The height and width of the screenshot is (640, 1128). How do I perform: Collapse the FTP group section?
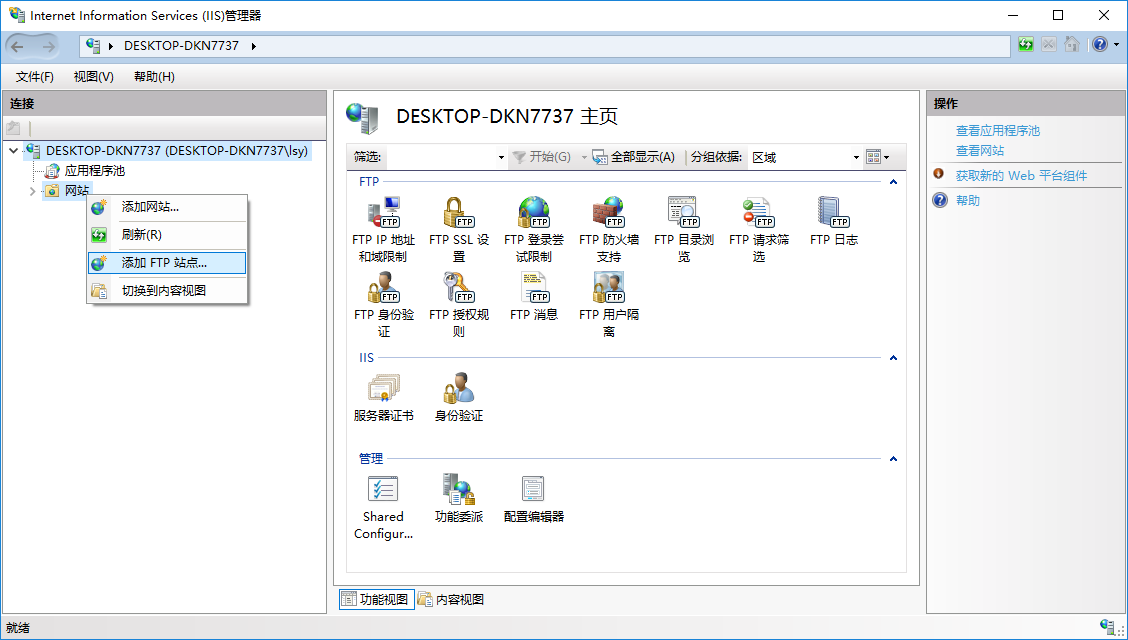click(x=893, y=182)
